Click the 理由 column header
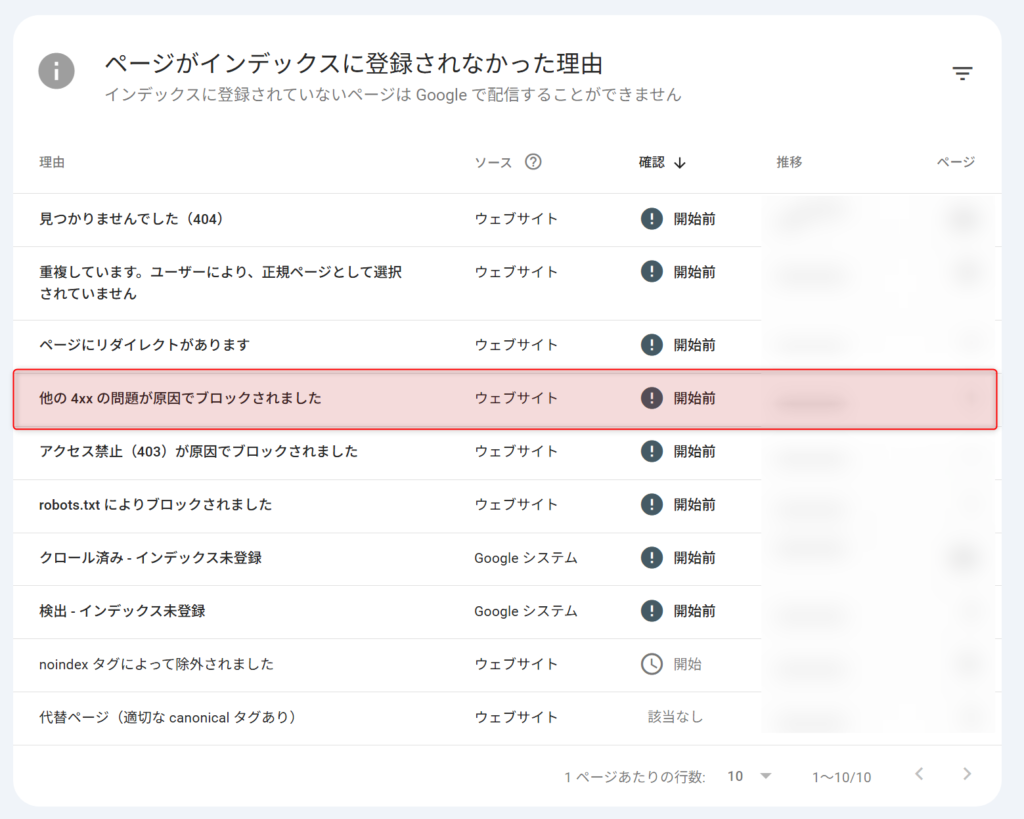The image size is (1024, 819). pyautogui.click(x=52, y=161)
